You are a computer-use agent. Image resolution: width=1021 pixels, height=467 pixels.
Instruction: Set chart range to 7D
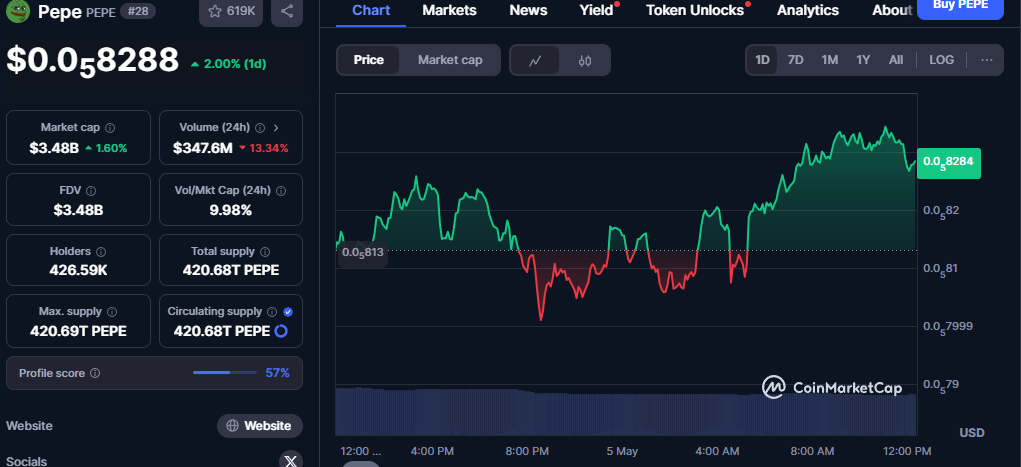796,60
